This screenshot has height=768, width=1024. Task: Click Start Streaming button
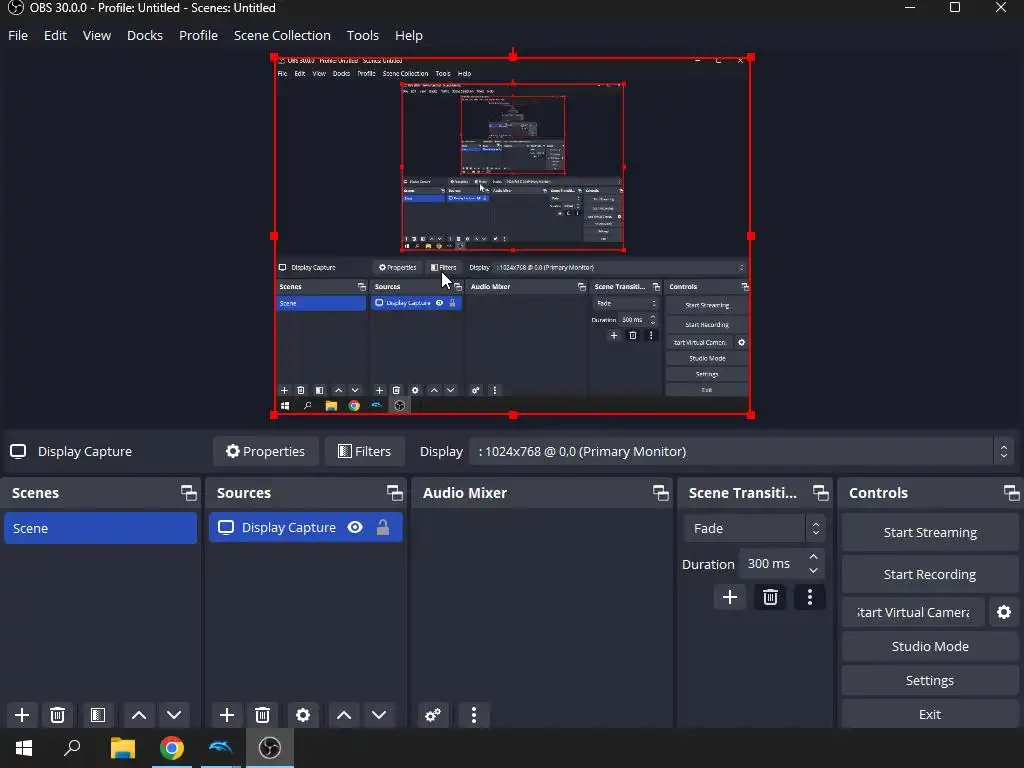point(930,532)
